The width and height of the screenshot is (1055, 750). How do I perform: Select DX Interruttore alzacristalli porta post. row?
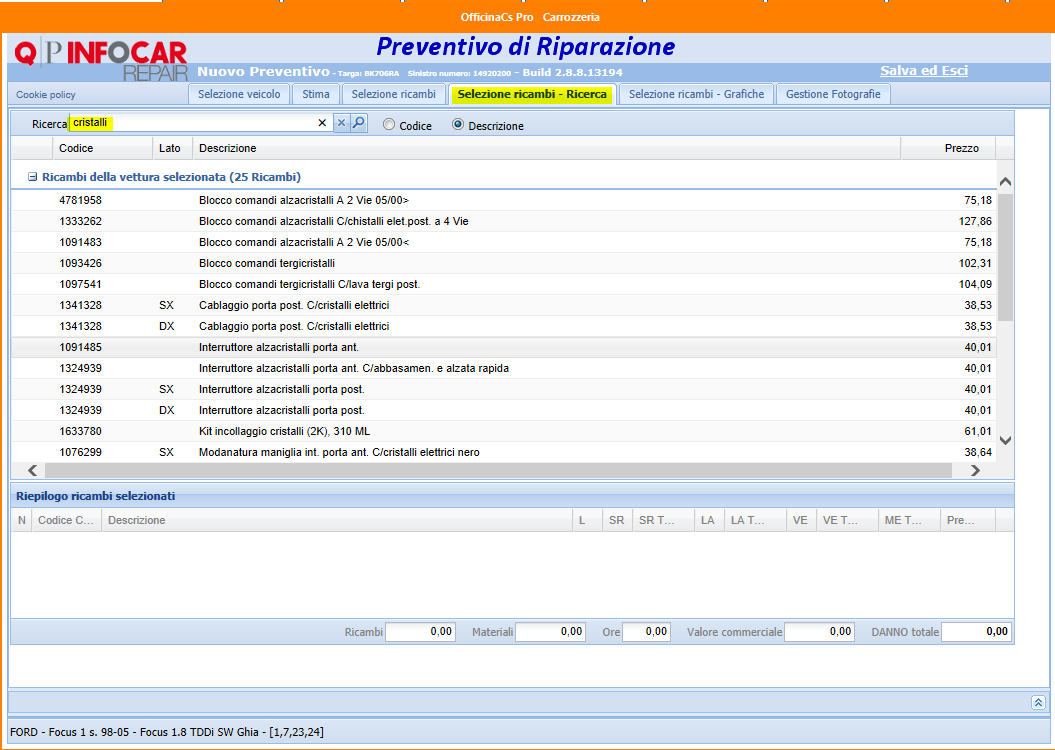coord(503,410)
